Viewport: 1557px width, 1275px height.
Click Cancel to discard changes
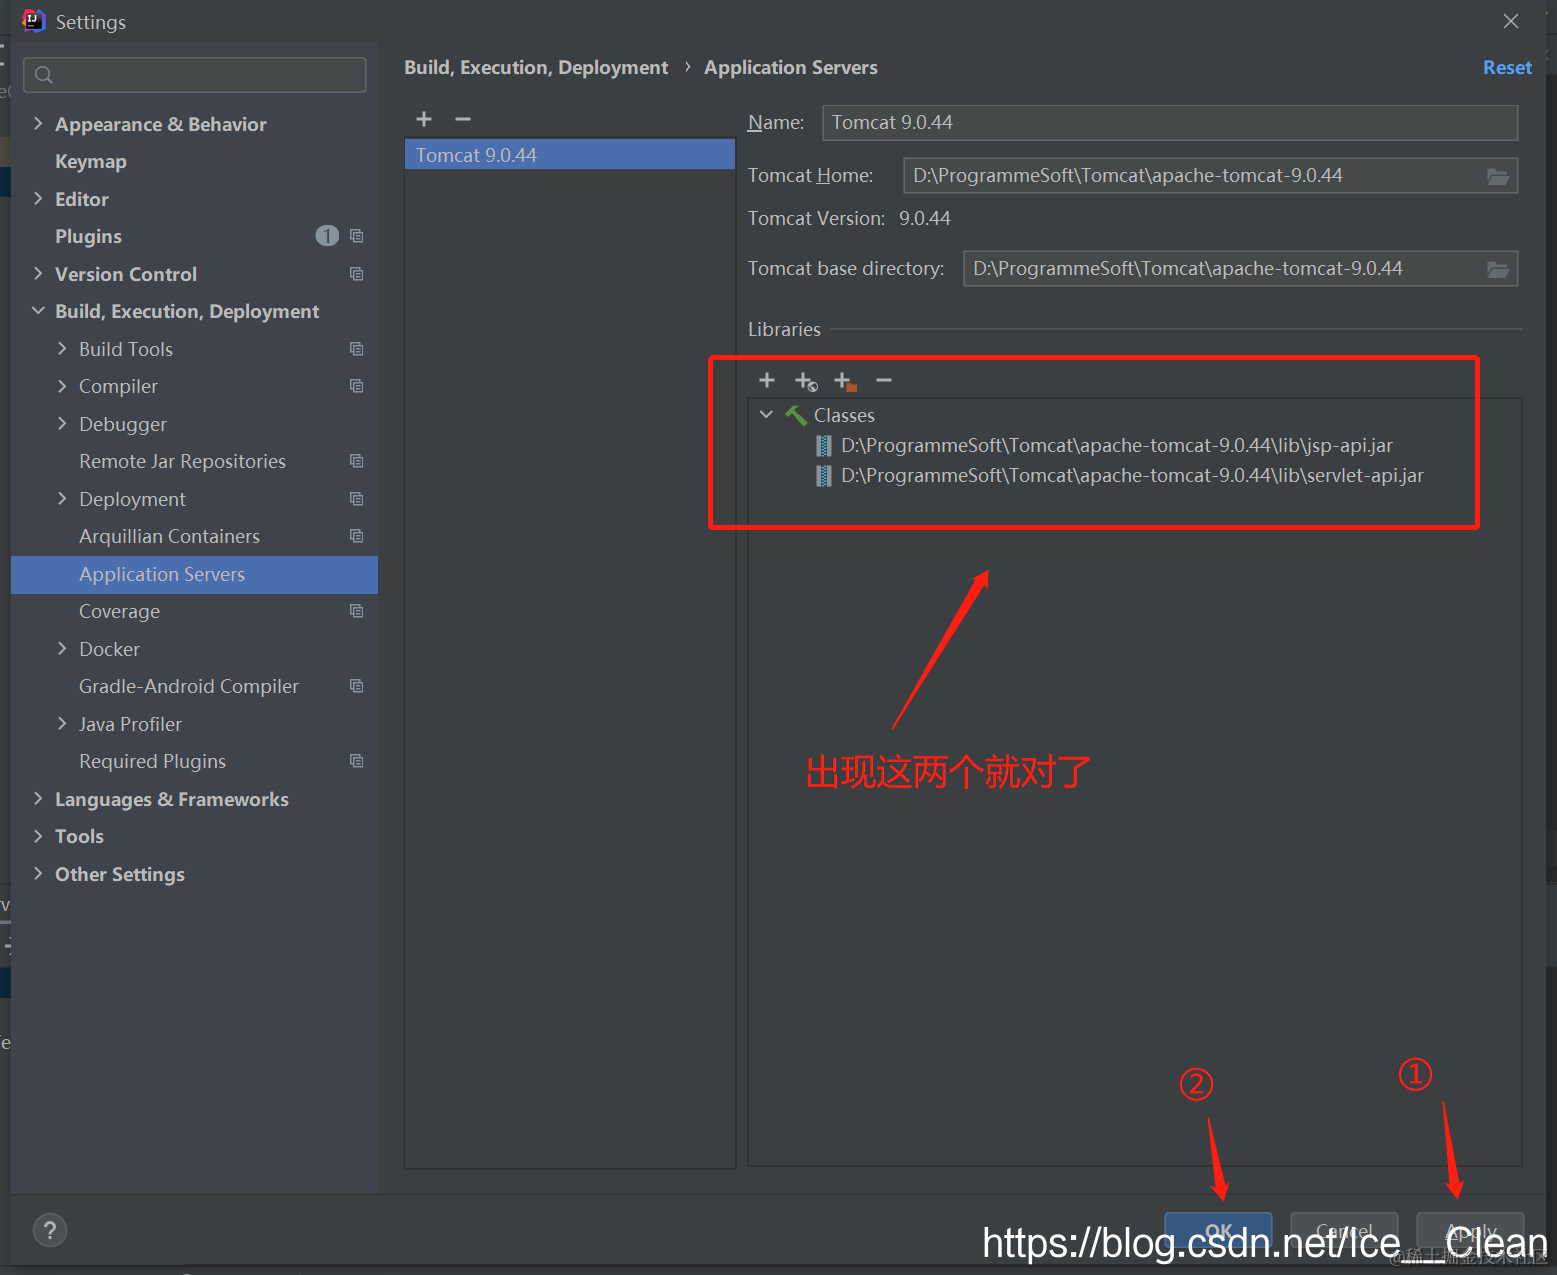[1344, 1232]
